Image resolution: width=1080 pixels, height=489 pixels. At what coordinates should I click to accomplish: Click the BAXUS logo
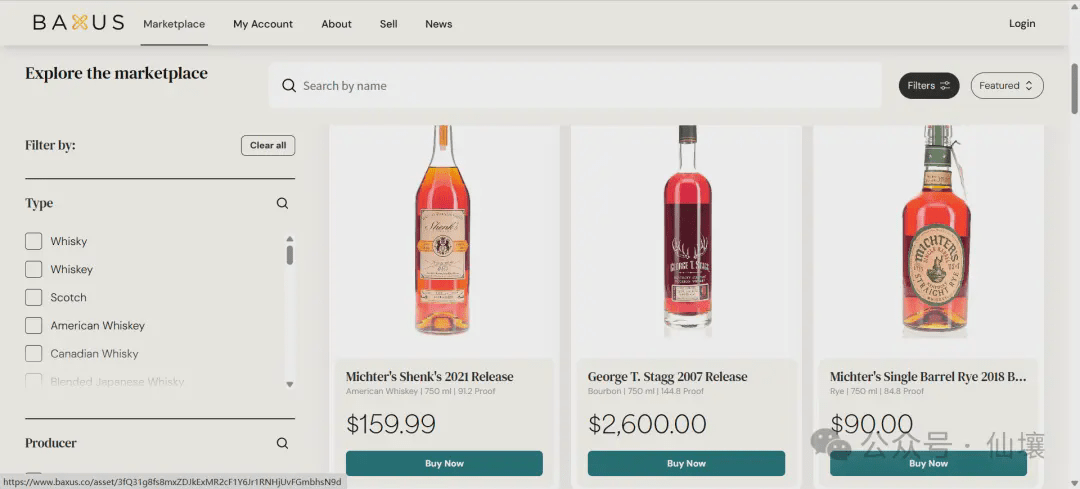click(78, 23)
